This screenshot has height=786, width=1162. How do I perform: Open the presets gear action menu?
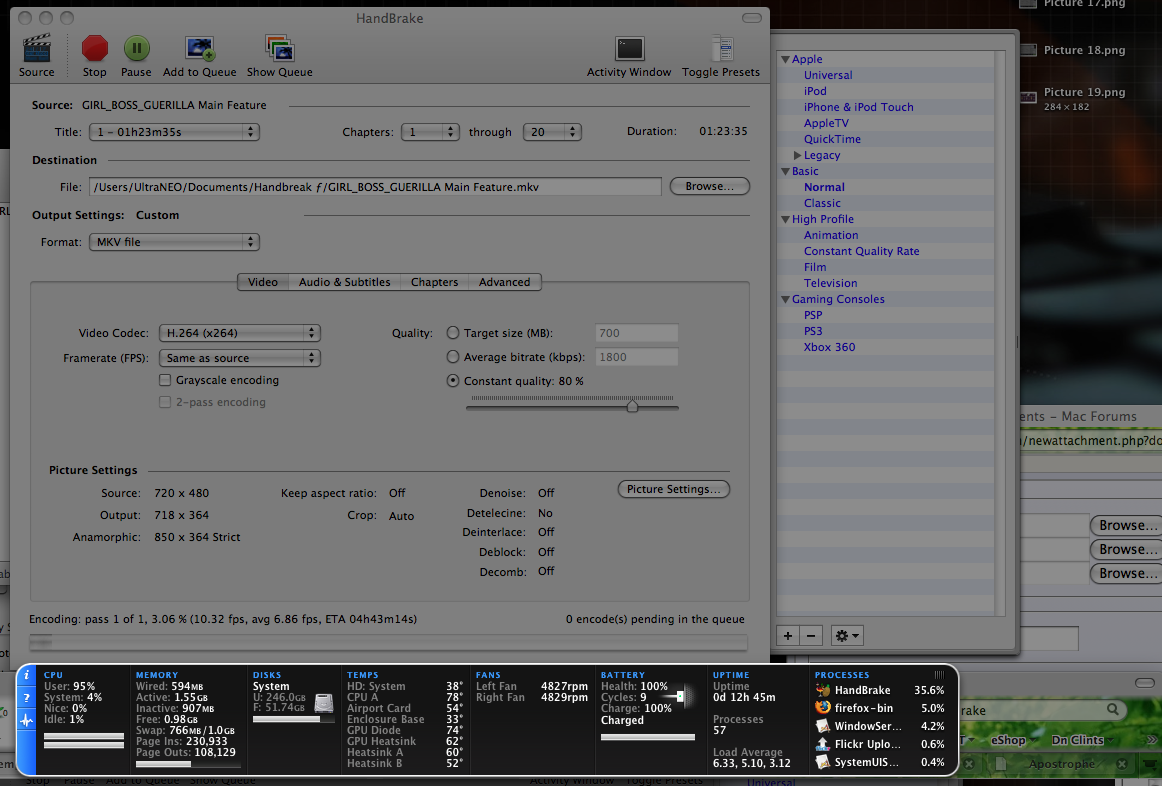pyautogui.click(x=847, y=636)
